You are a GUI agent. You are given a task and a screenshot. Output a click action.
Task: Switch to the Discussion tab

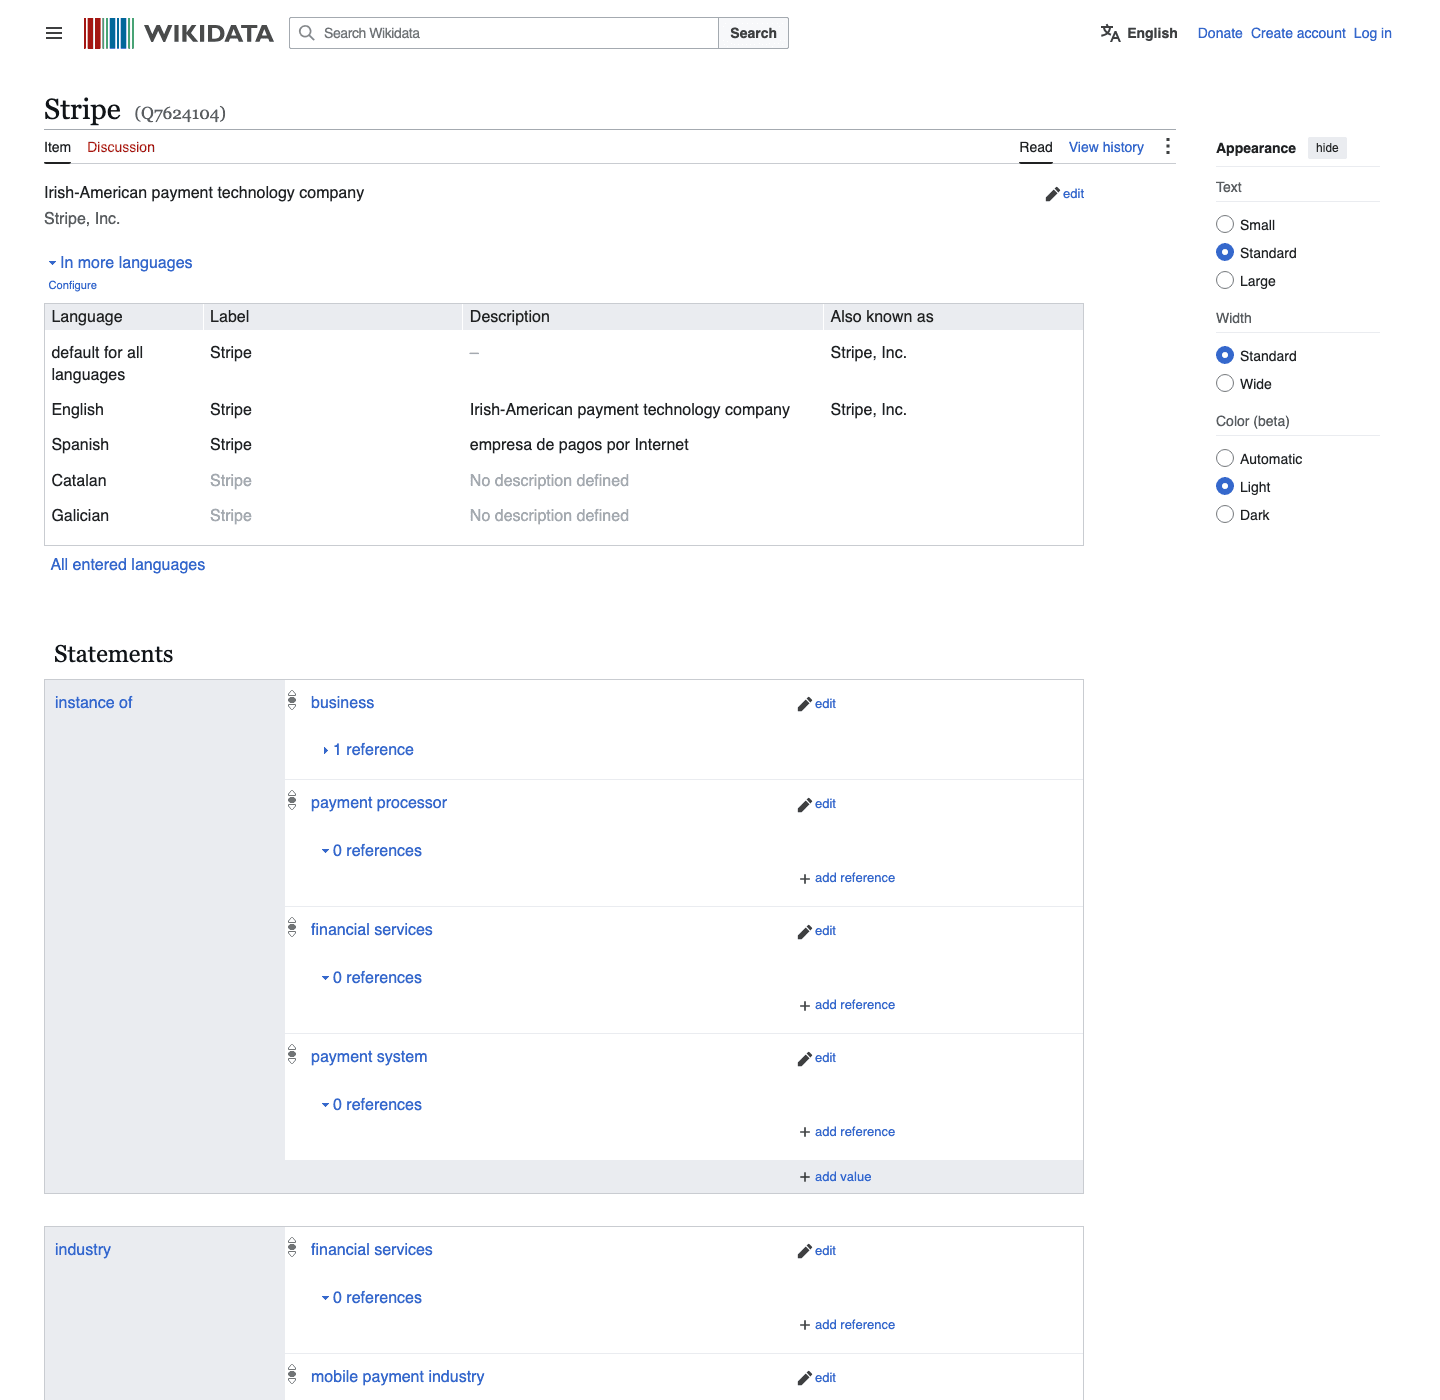point(121,147)
